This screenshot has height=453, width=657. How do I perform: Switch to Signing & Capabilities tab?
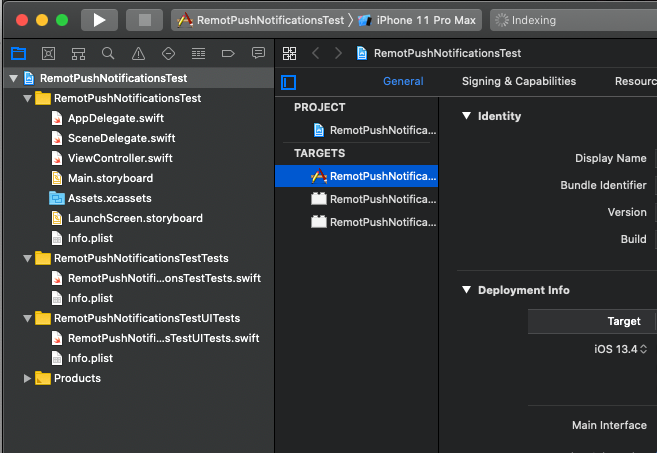(519, 81)
